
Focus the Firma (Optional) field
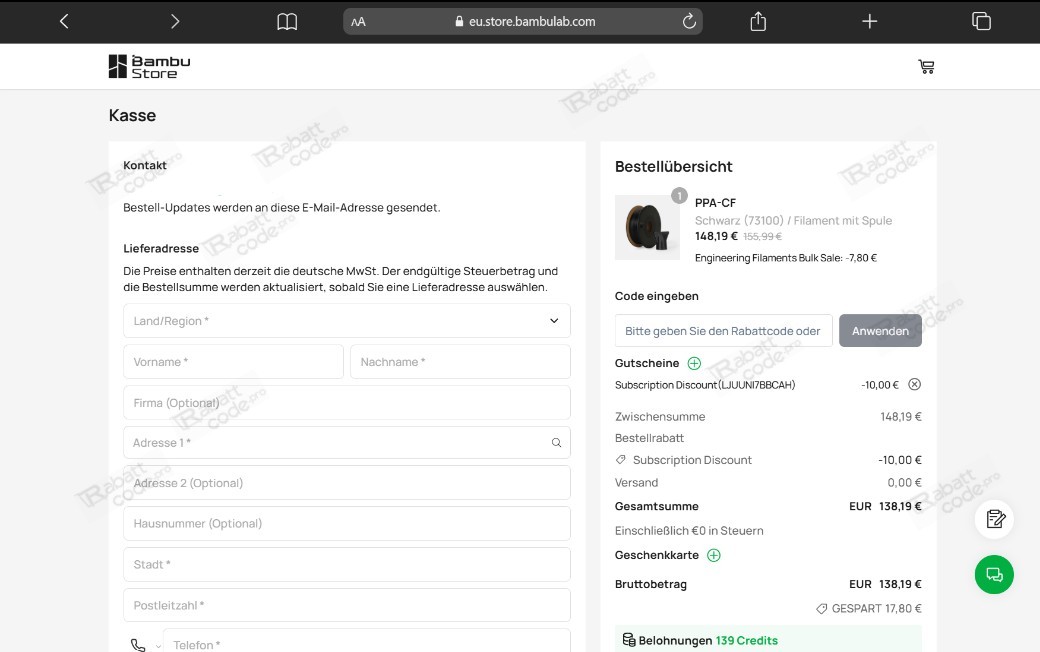point(347,403)
